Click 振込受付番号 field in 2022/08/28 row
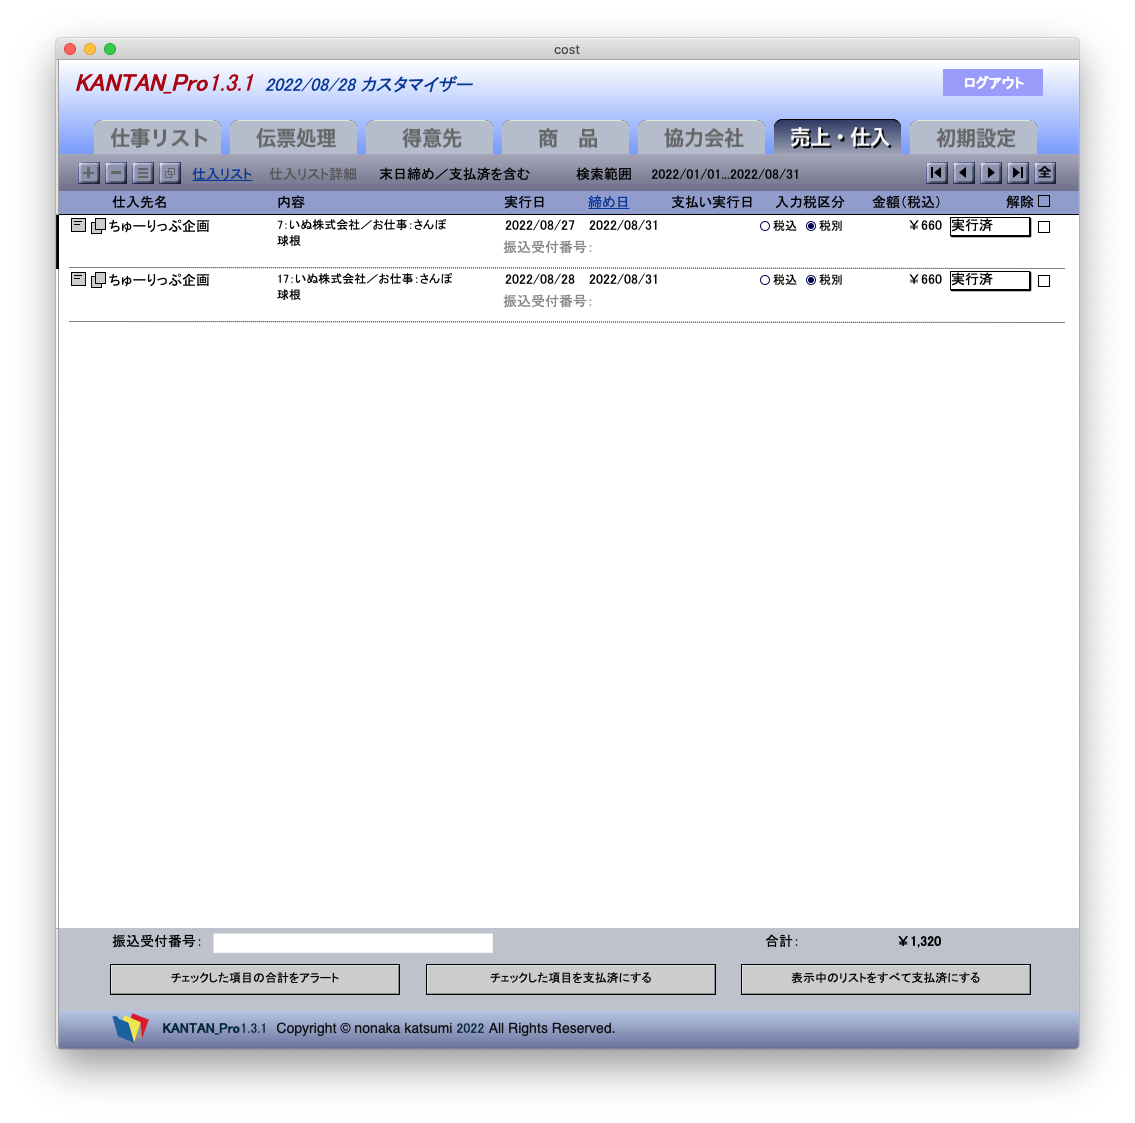Image resolution: width=1135 pixels, height=1123 pixels. tap(548, 301)
